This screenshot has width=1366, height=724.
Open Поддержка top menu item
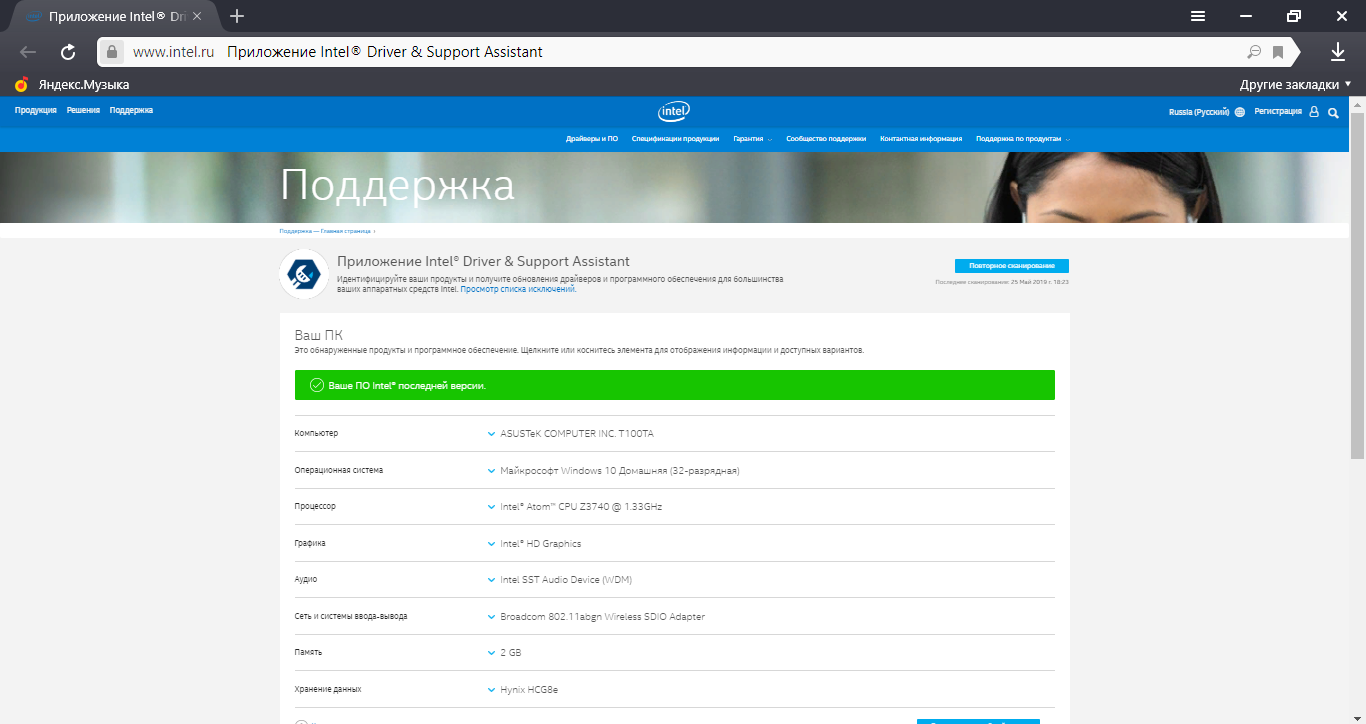(131, 111)
